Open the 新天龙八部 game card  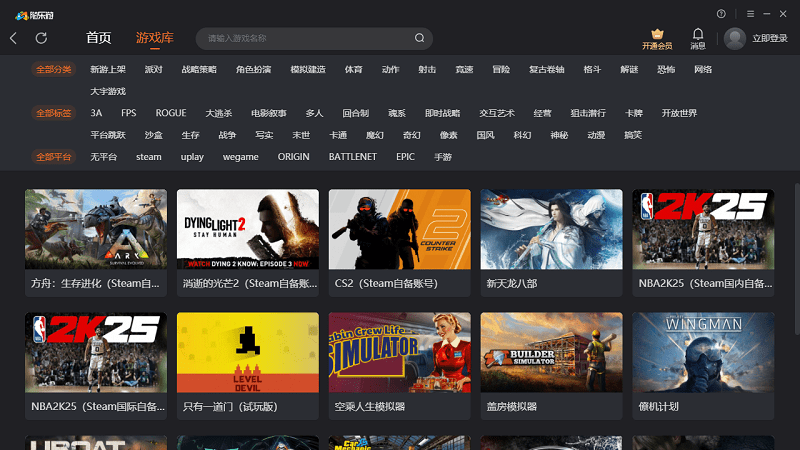[552, 242]
